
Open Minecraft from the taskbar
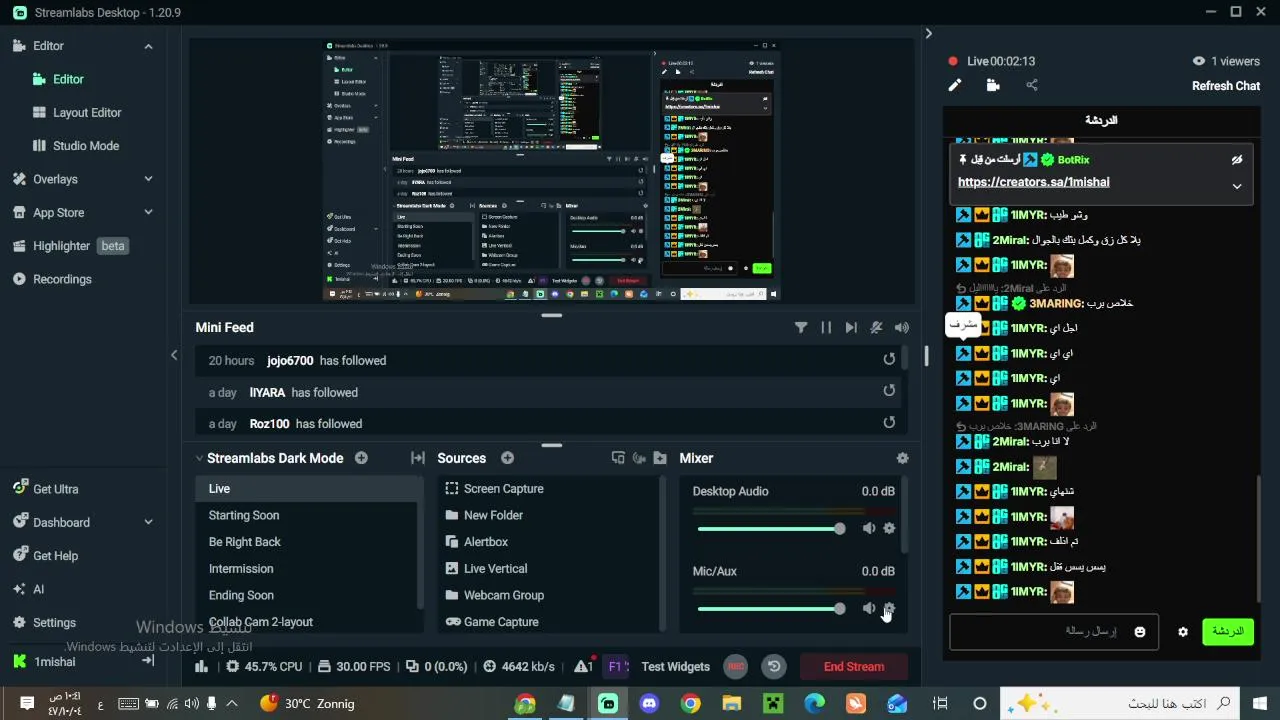tap(773, 703)
